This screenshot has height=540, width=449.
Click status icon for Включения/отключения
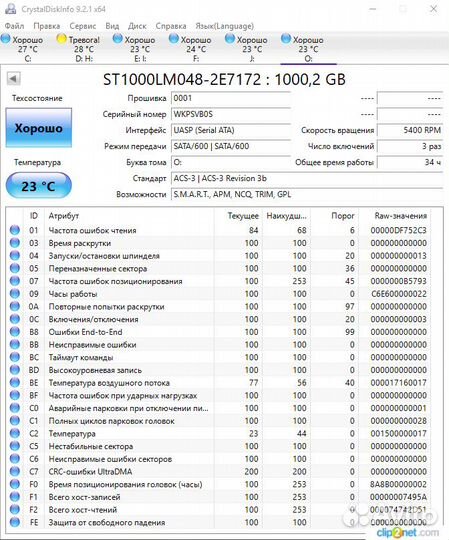coord(14,319)
